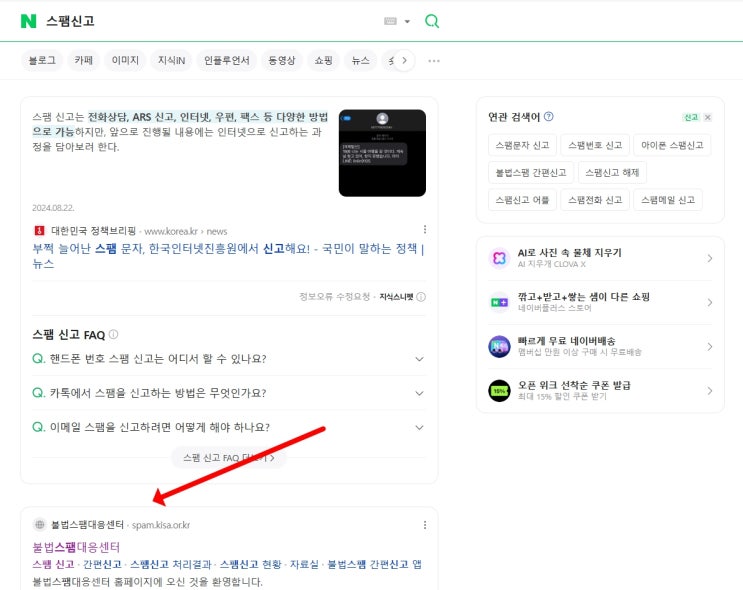Screen dimensions: 743x590
Task: Click the help icon beside 연관 검색어
Action: click(x=549, y=117)
